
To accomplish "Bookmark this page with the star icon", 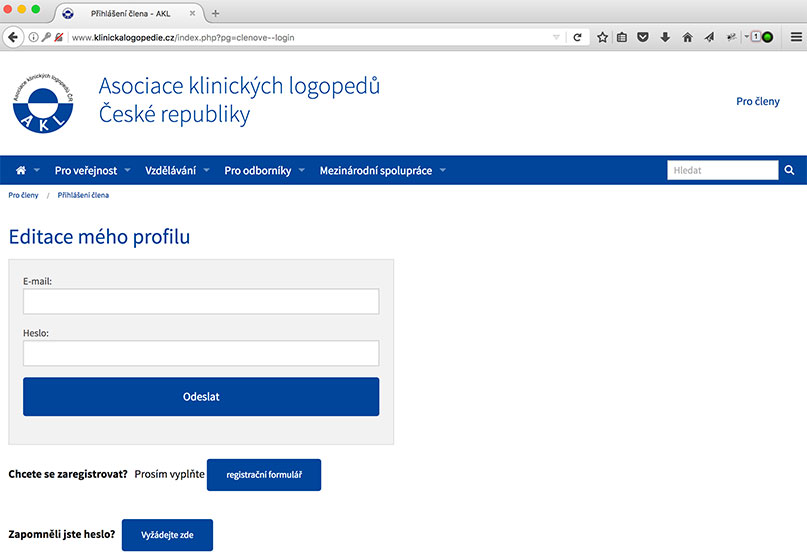I will 603,37.
